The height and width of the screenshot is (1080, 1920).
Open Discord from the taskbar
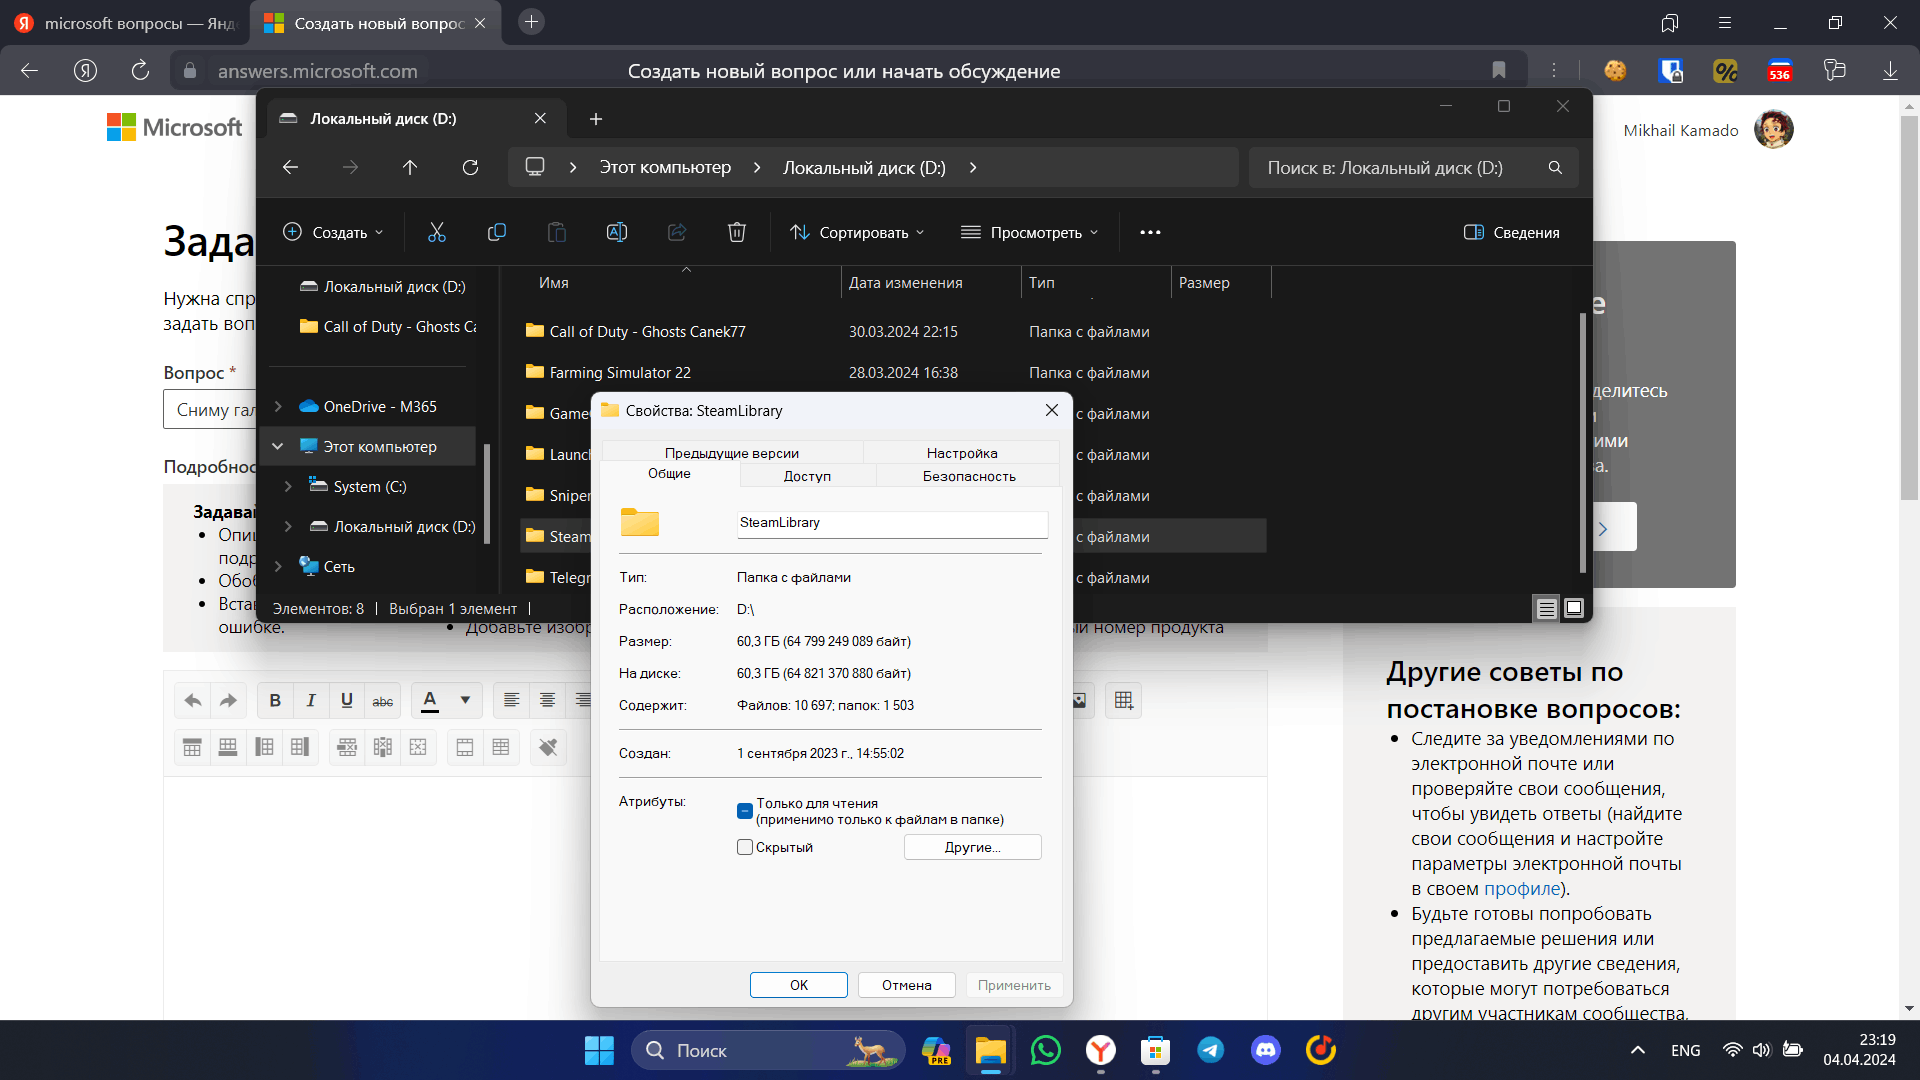[1266, 1050]
